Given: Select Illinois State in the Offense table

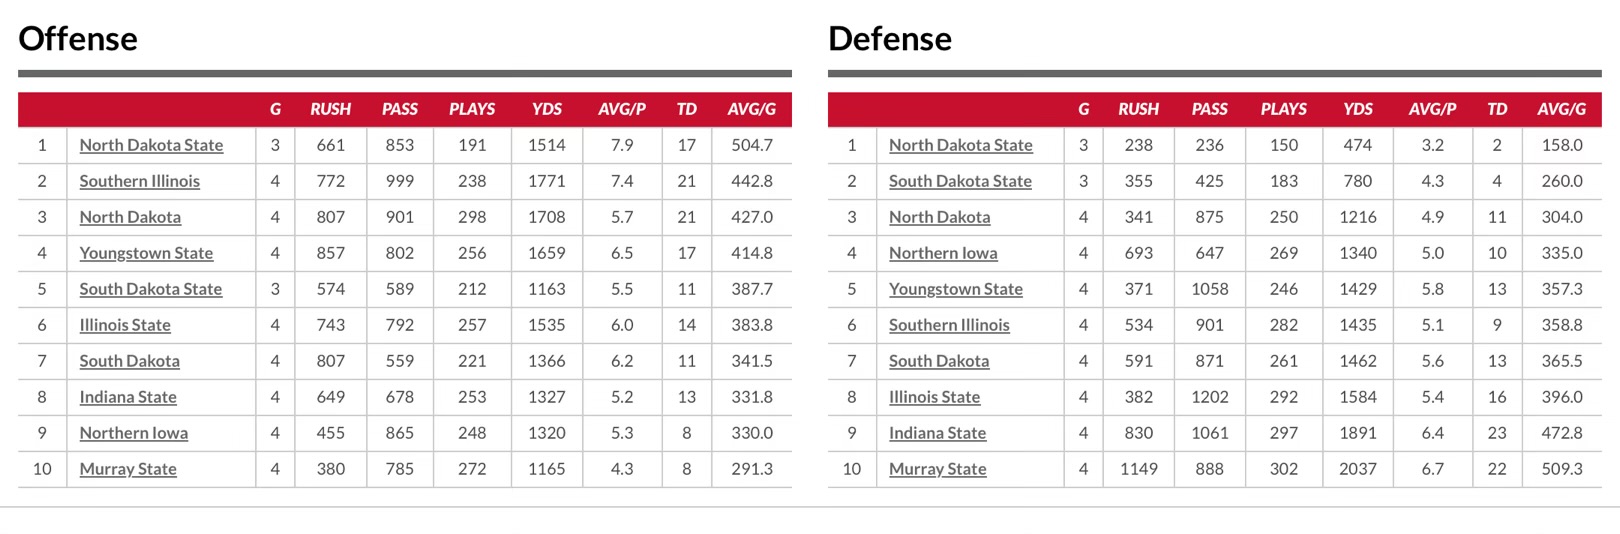Looking at the screenshot, I should point(125,325).
